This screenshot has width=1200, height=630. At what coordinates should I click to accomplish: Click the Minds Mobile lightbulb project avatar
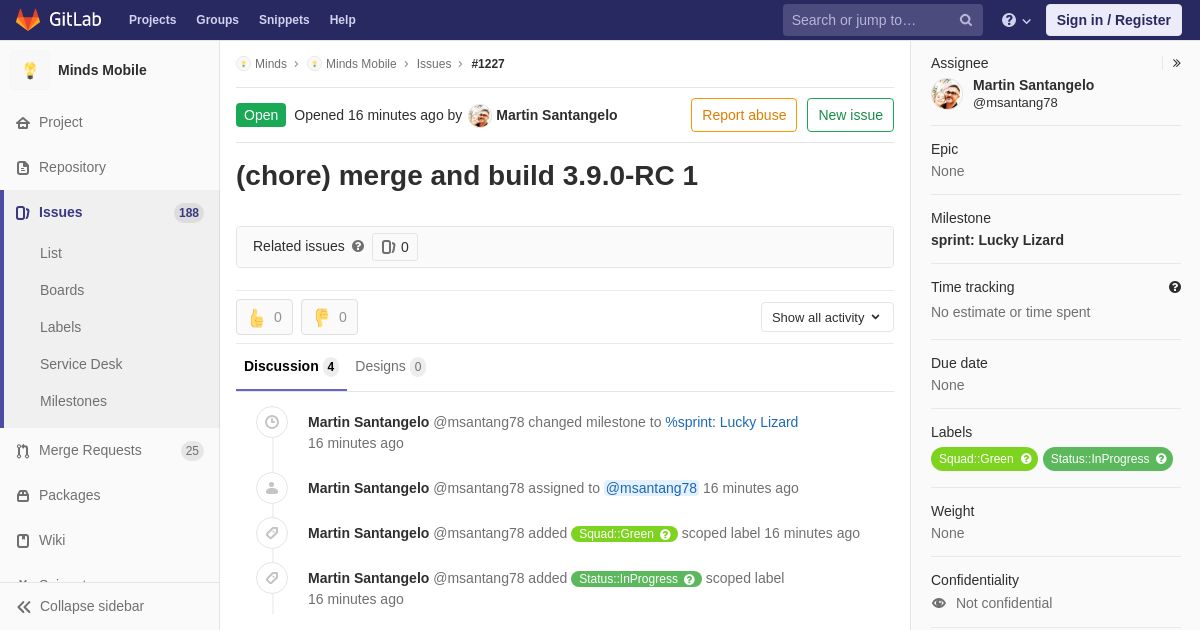pos(30,70)
